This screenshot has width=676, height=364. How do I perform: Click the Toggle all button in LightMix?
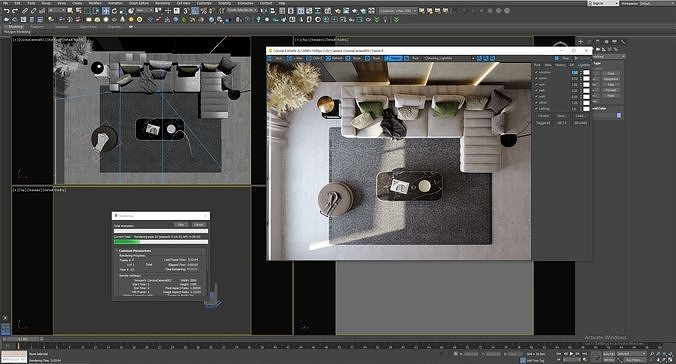click(x=543, y=123)
